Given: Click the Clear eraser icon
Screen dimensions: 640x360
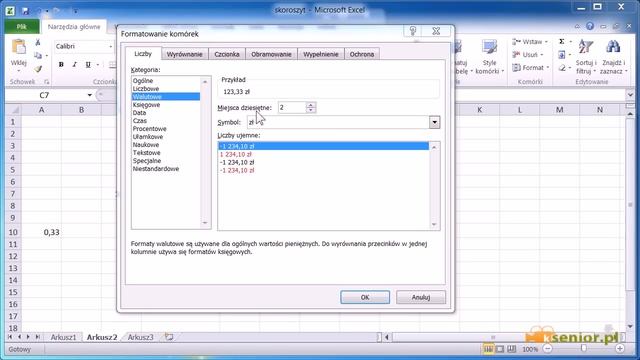Looking at the screenshot, I should [x=562, y=68].
